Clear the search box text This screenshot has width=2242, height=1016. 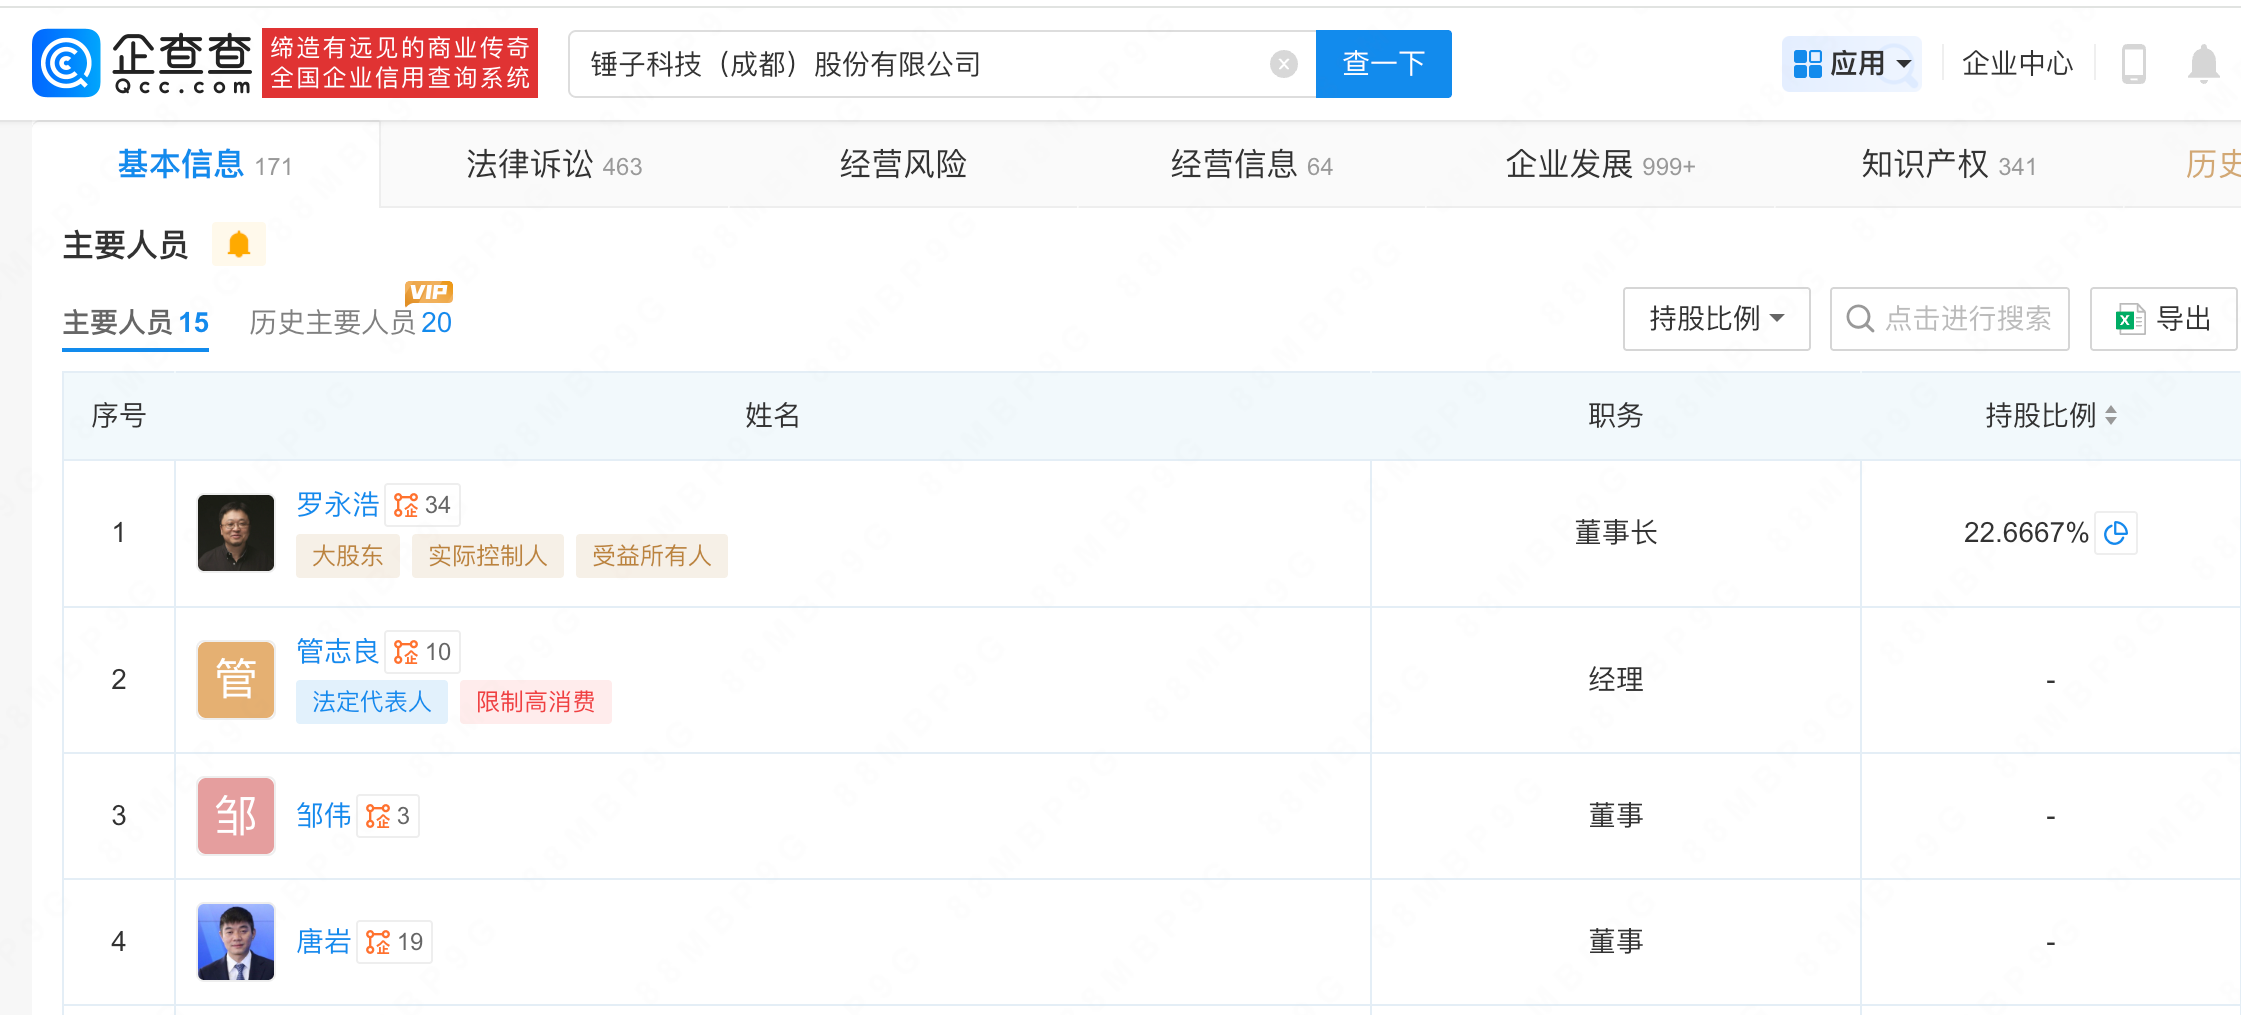[x=1283, y=64]
